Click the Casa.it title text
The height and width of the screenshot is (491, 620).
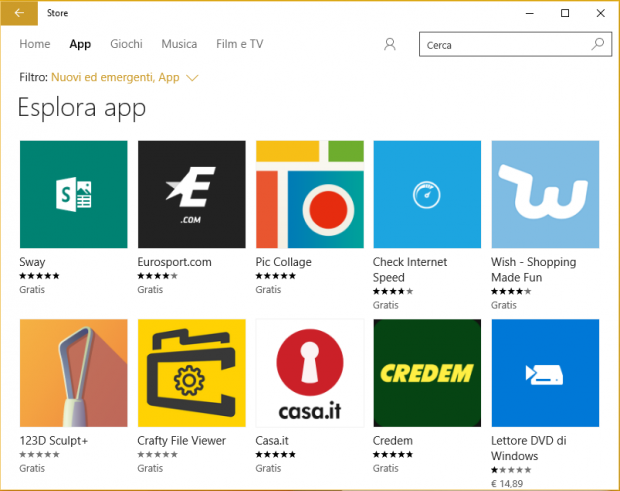pyautogui.click(x=272, y=440)
